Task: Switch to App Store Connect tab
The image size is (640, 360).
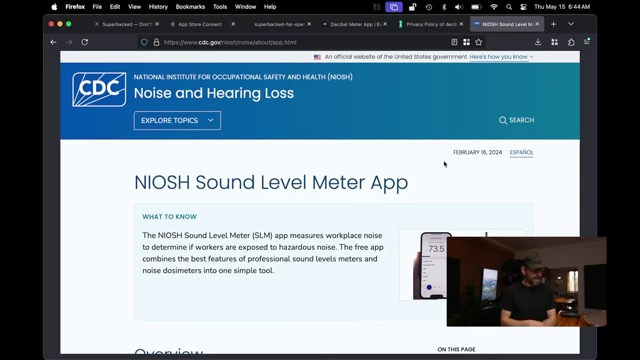Action: 200,24
